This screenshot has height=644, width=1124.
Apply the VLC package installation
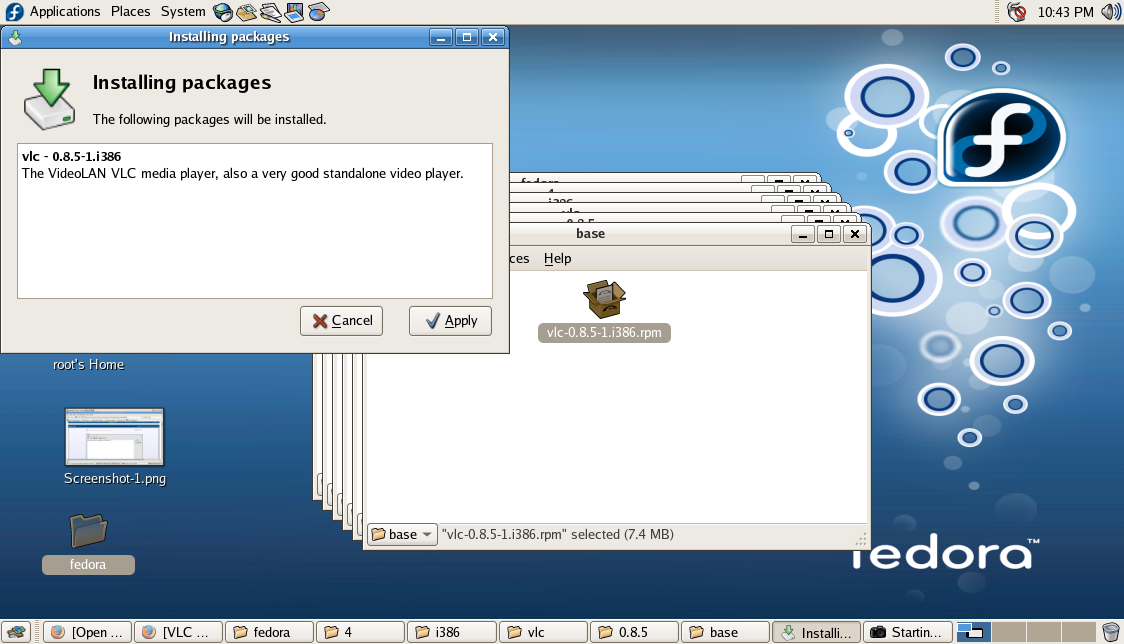coord(450,321)
